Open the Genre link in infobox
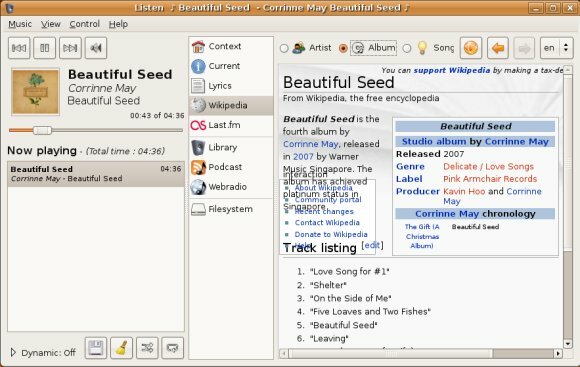This screenshot has width=580, height=367. coord(410,166)
